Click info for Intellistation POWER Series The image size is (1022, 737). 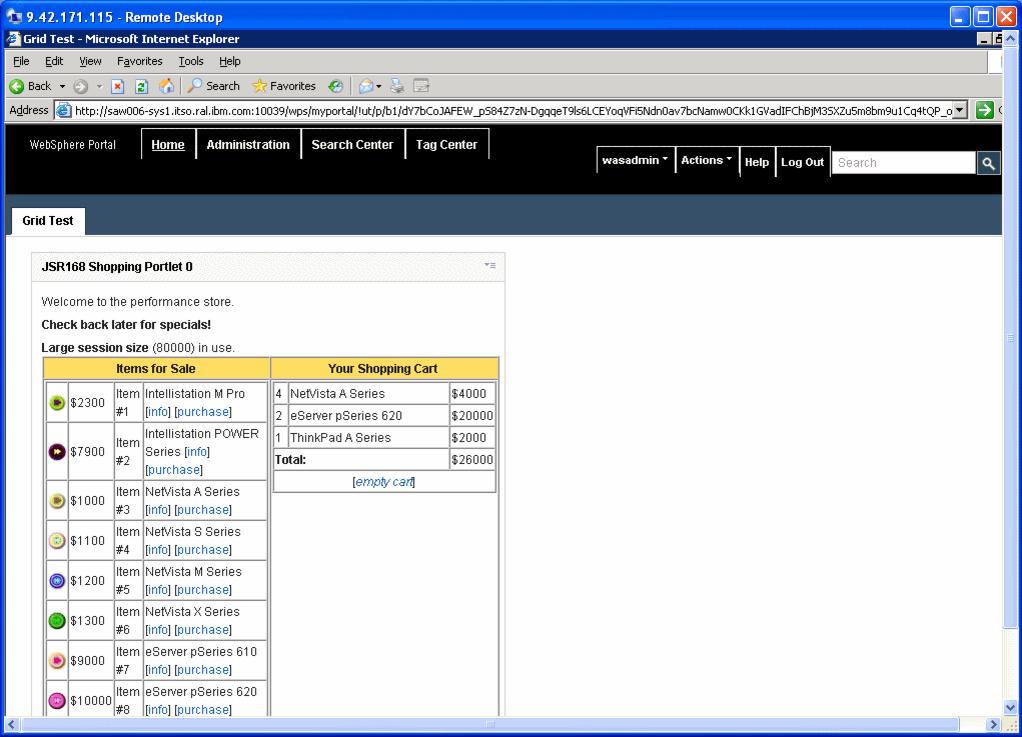pos(197,452)
